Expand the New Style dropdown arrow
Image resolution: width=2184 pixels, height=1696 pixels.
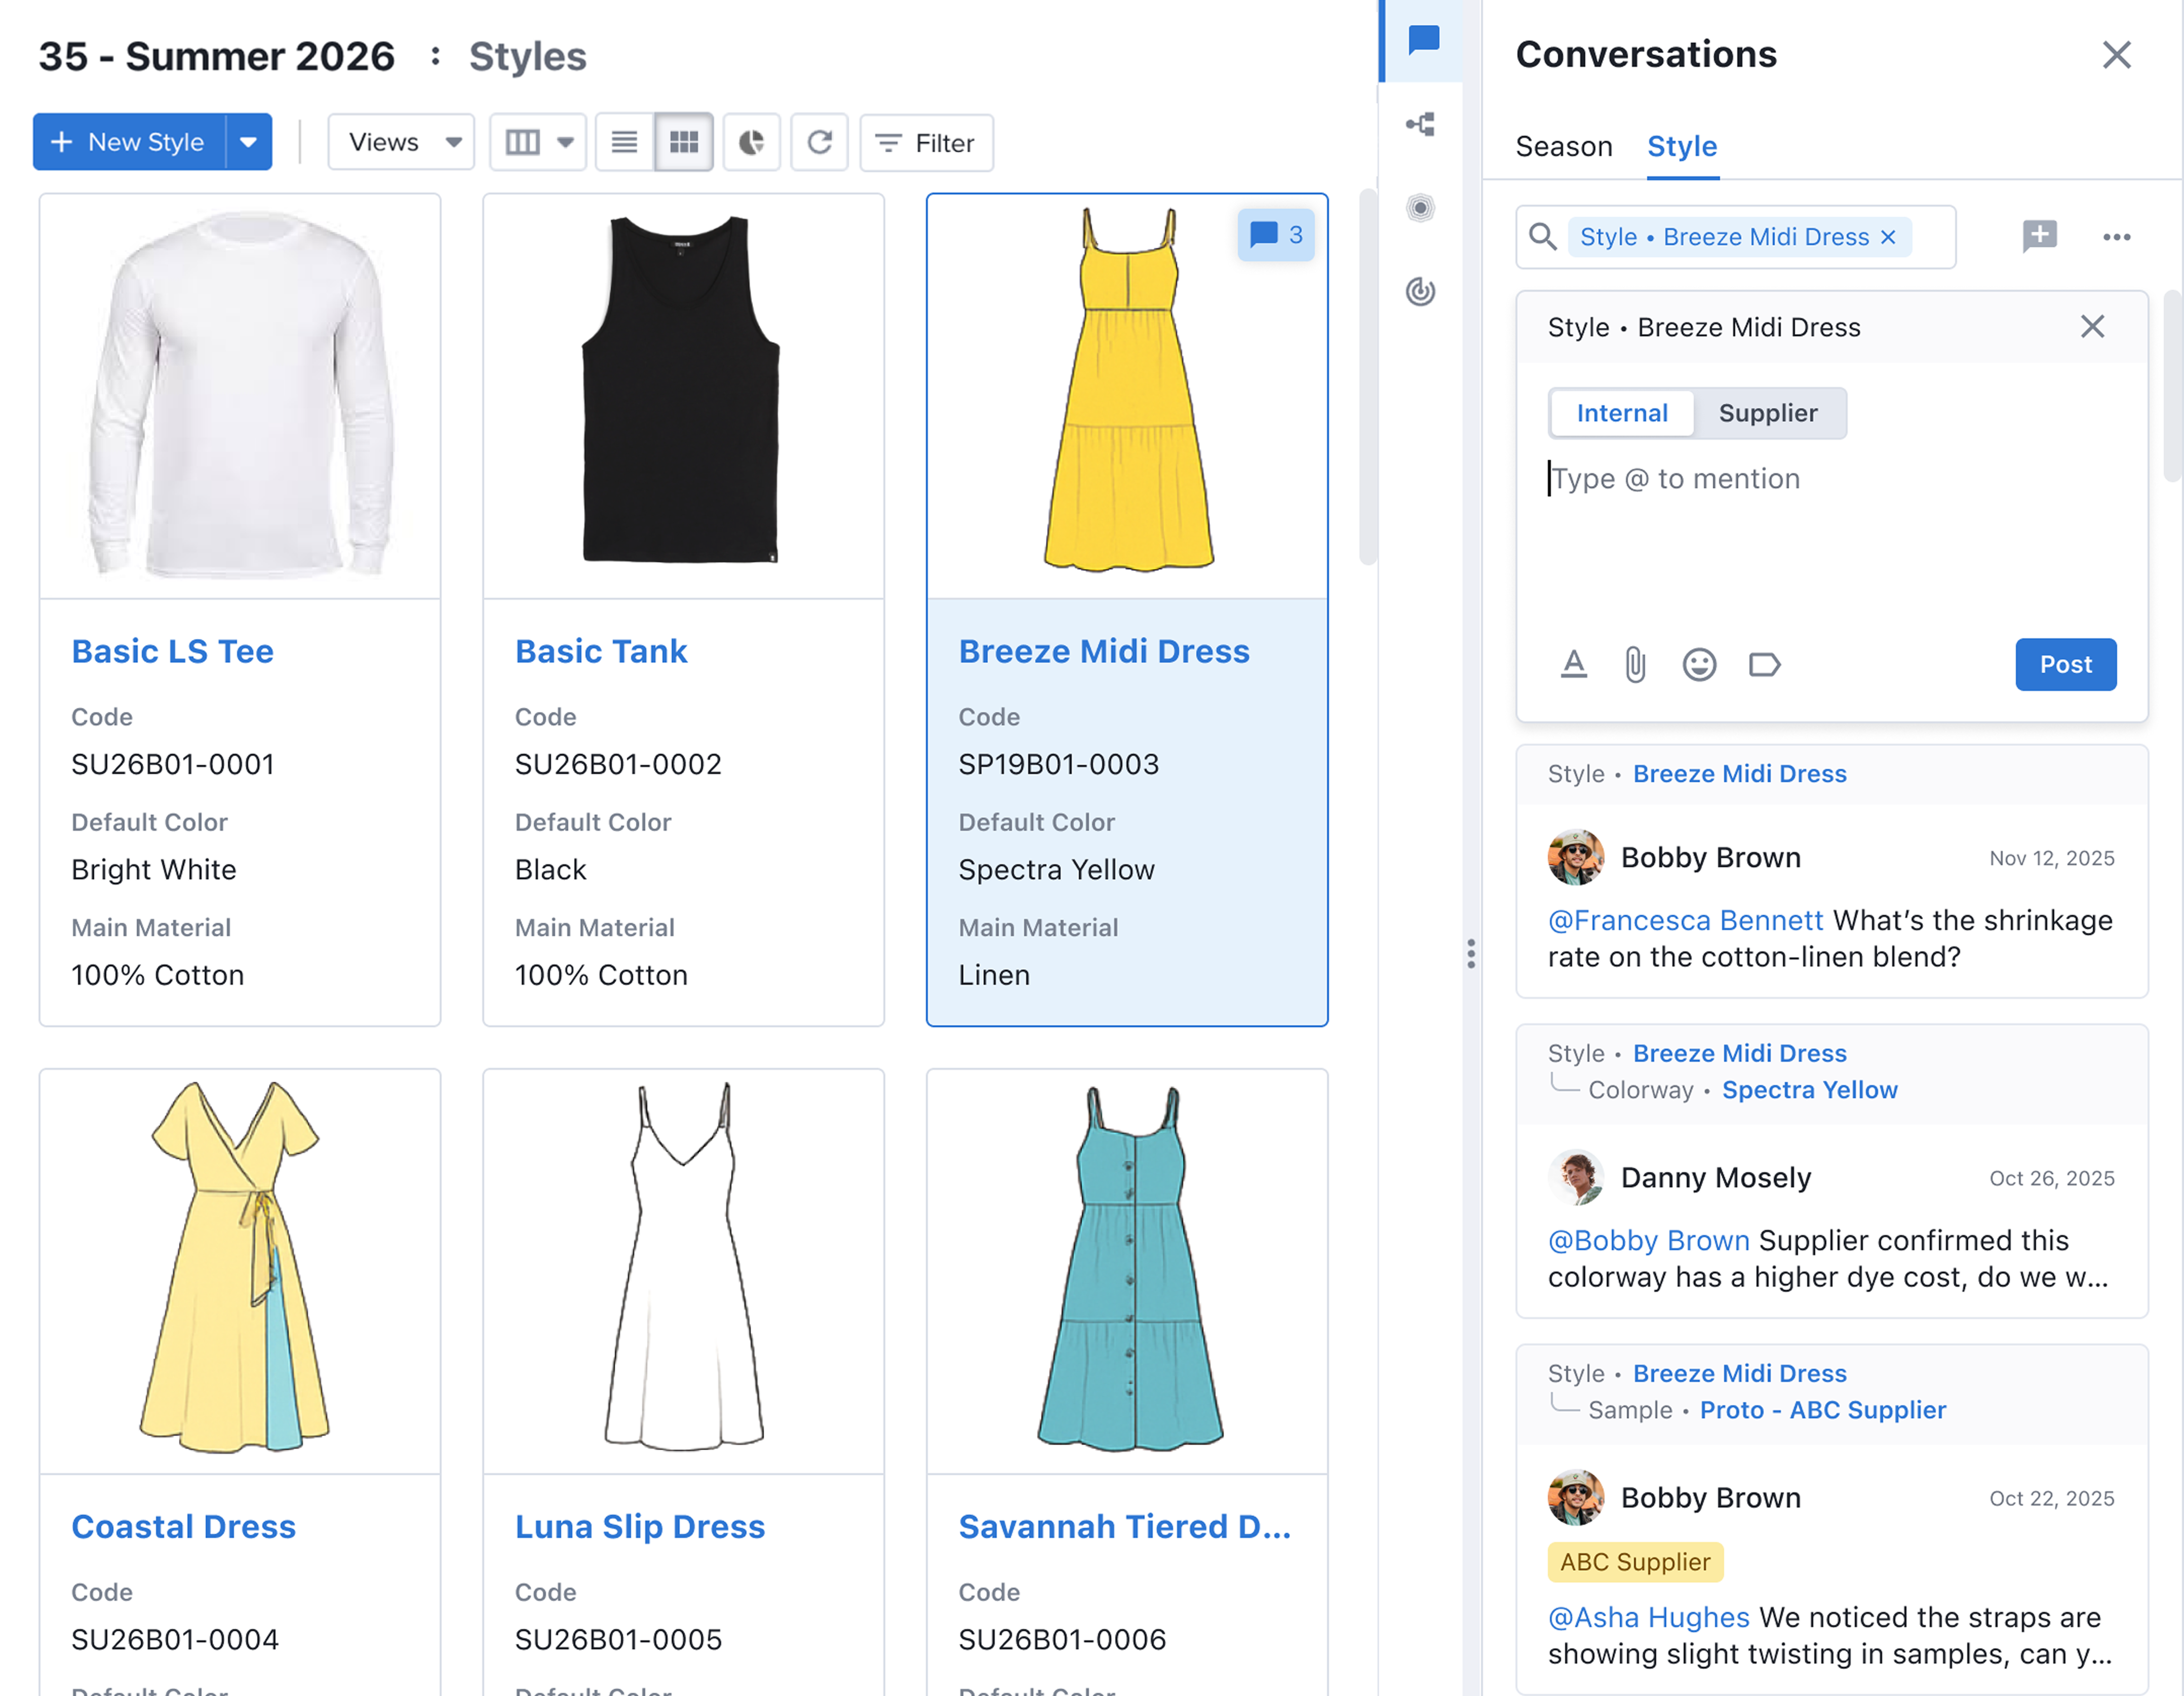pos(249,143)
